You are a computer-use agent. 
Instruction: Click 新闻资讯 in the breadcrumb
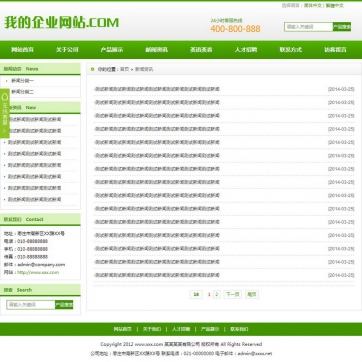pos(144,69)
